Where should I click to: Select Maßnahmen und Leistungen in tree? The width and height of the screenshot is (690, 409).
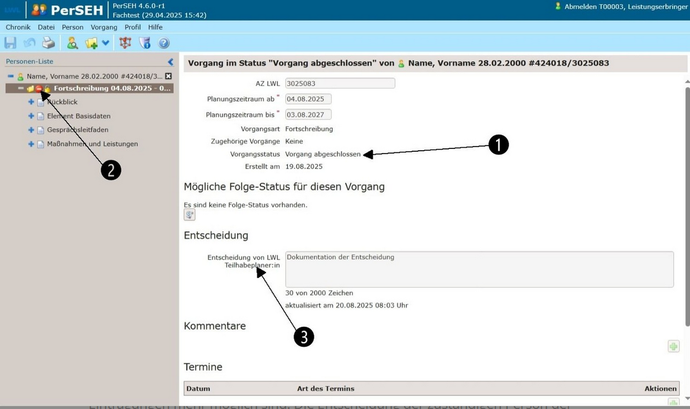coord(93,144)
